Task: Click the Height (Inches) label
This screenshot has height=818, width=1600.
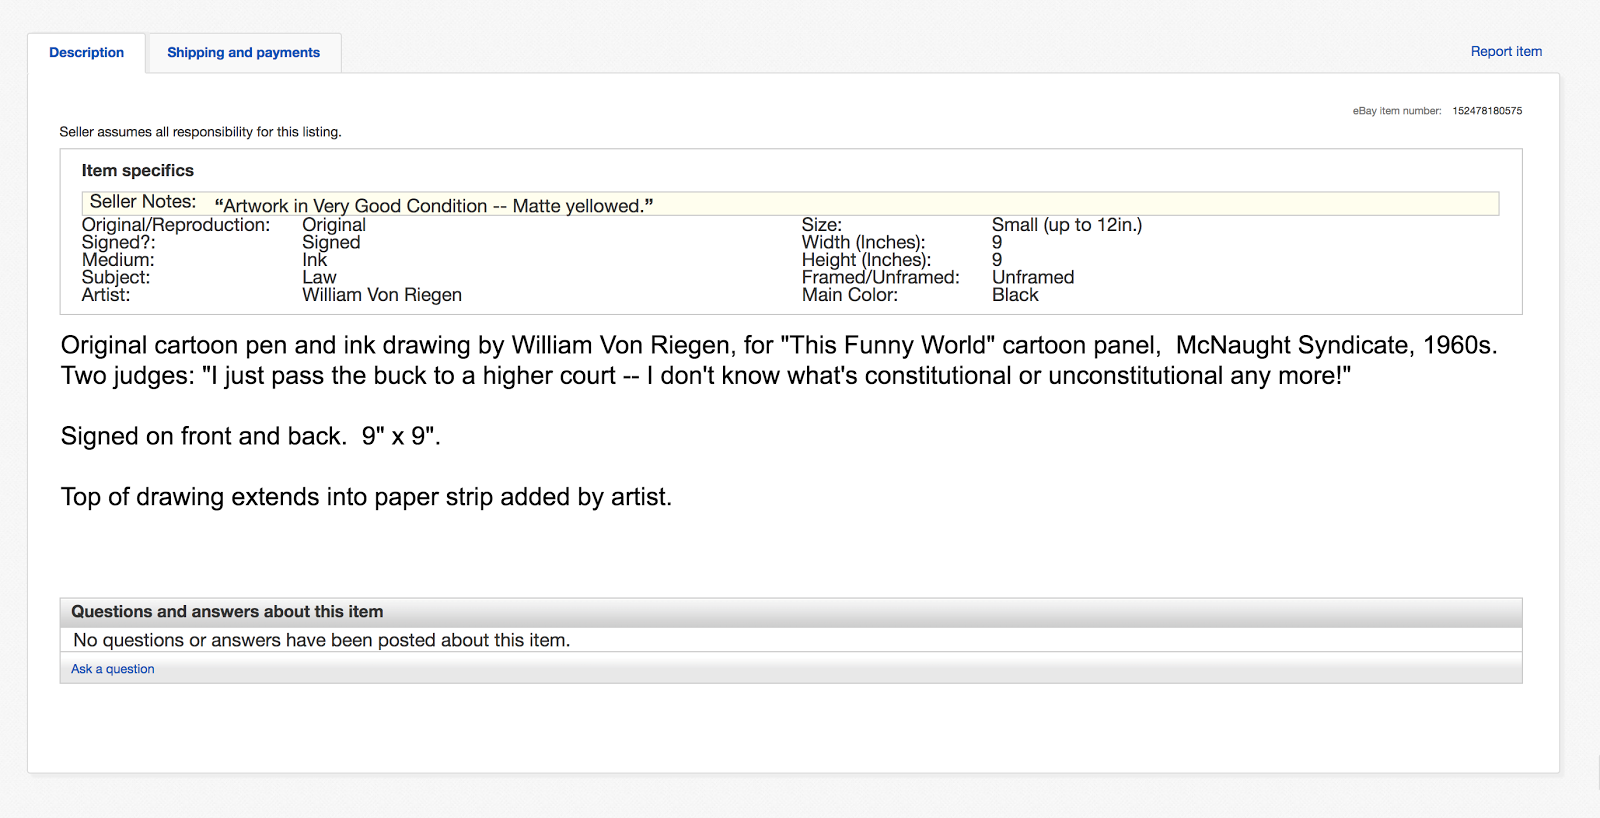Action: point(866,260)
